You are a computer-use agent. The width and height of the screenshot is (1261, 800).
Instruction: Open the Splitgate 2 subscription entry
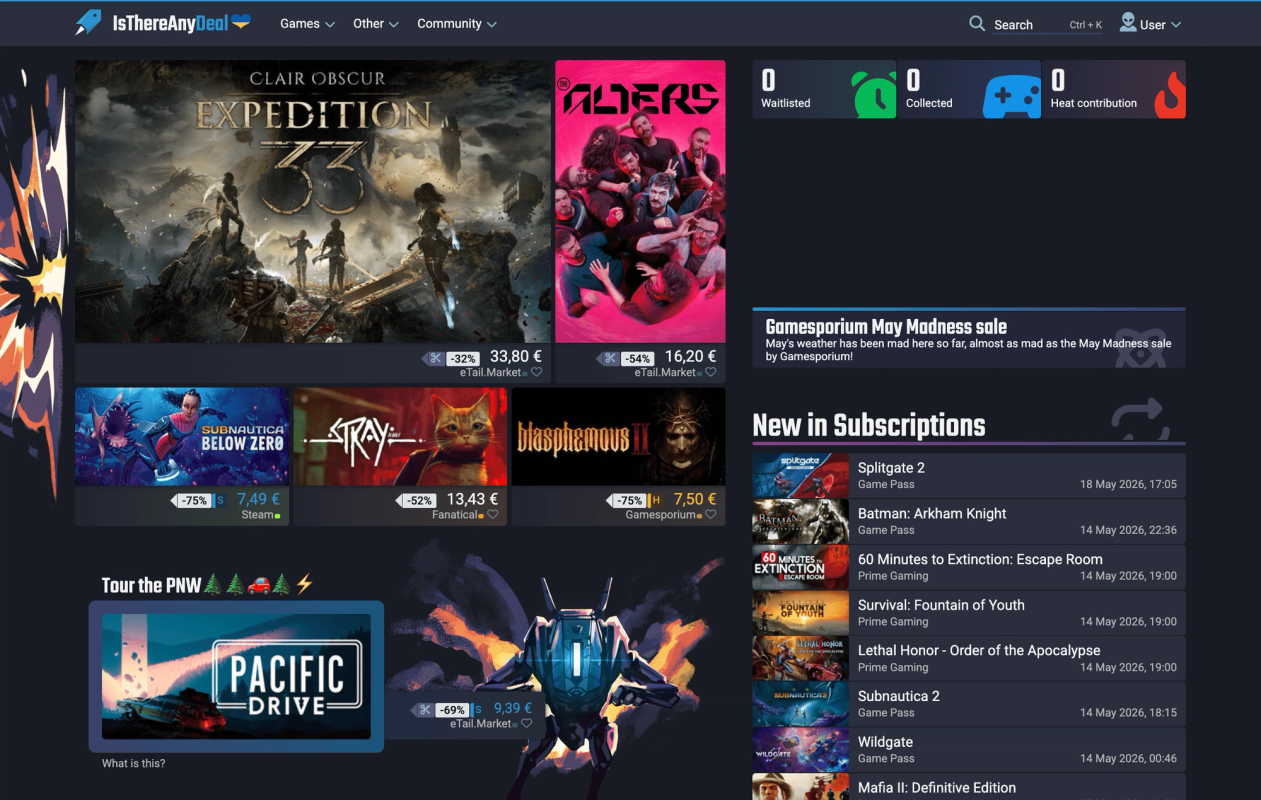click(969, 476)
